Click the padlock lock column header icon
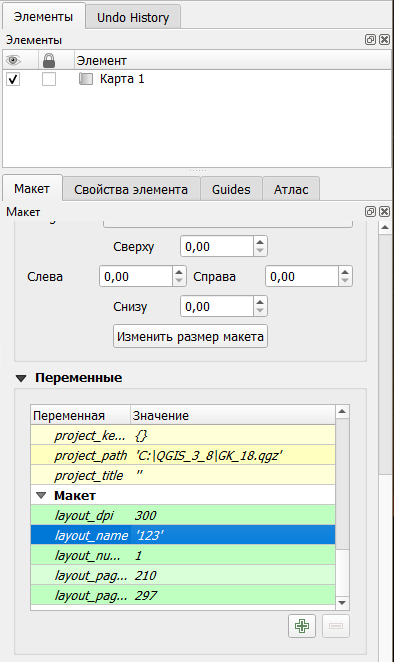The image size is (394, 662). pyautogui.click(x=49, y=60)
